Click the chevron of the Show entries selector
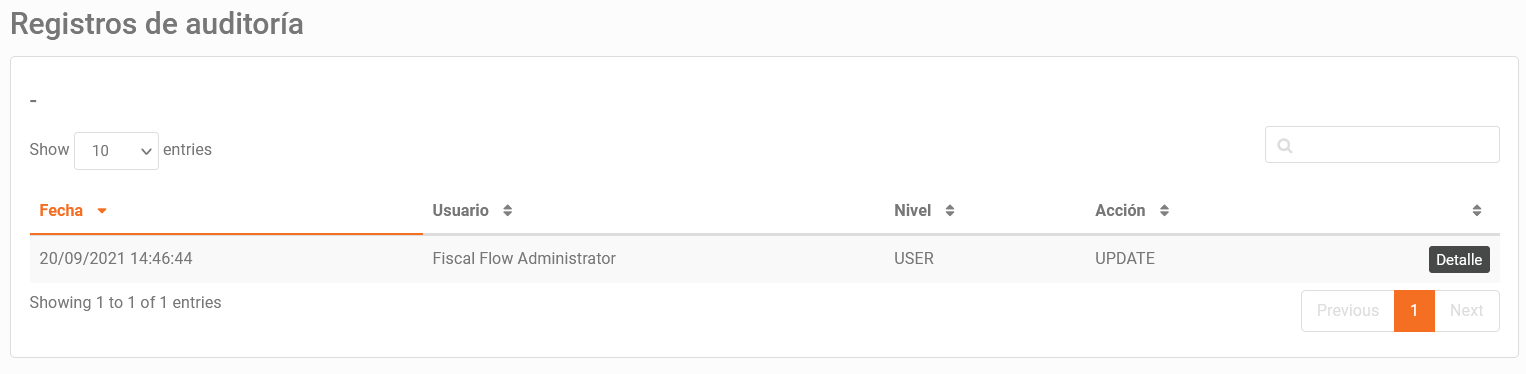 [146, 151]
